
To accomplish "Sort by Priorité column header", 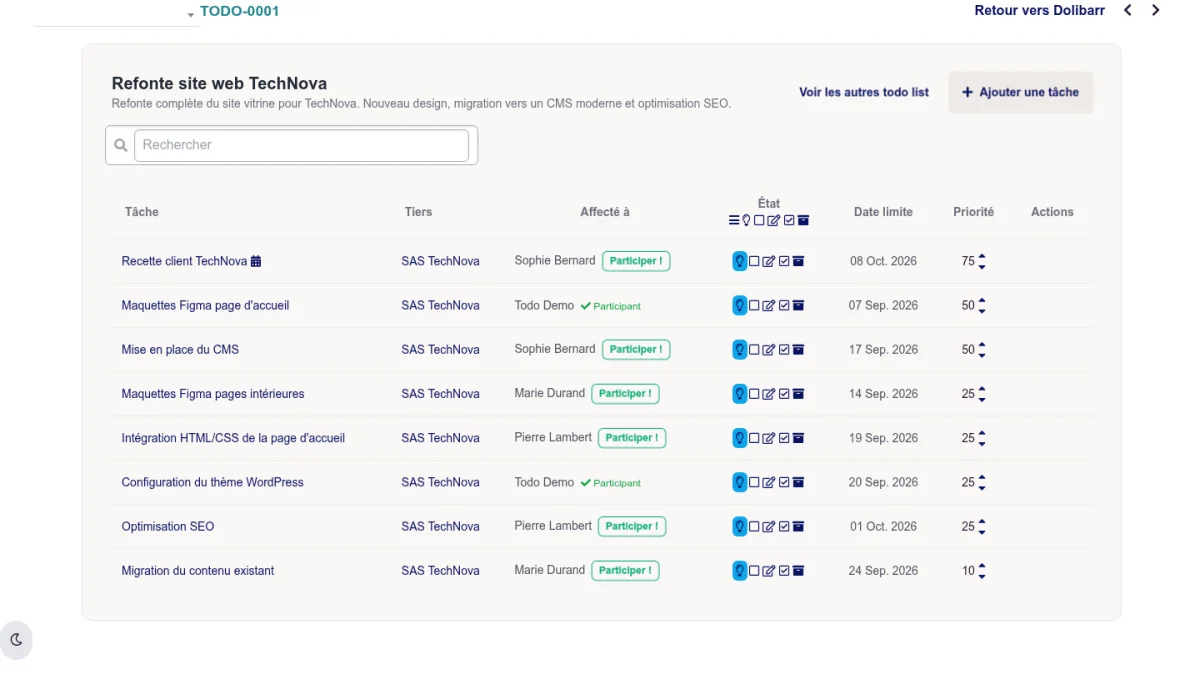I will [973, 212].
